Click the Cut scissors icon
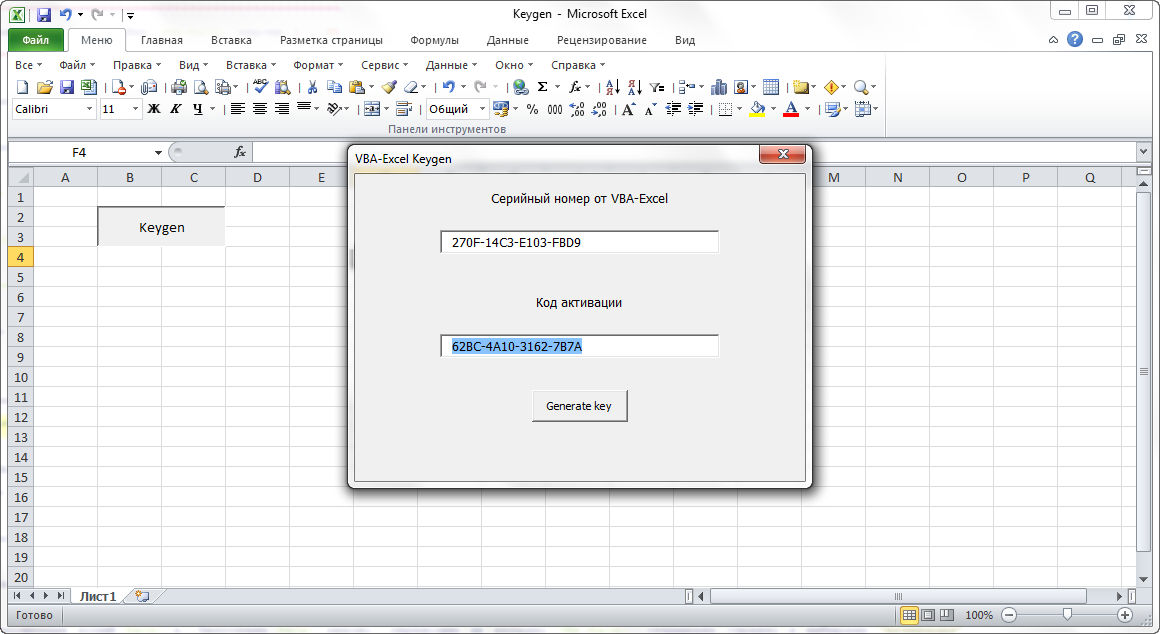1160x634 pixels. 312,87
